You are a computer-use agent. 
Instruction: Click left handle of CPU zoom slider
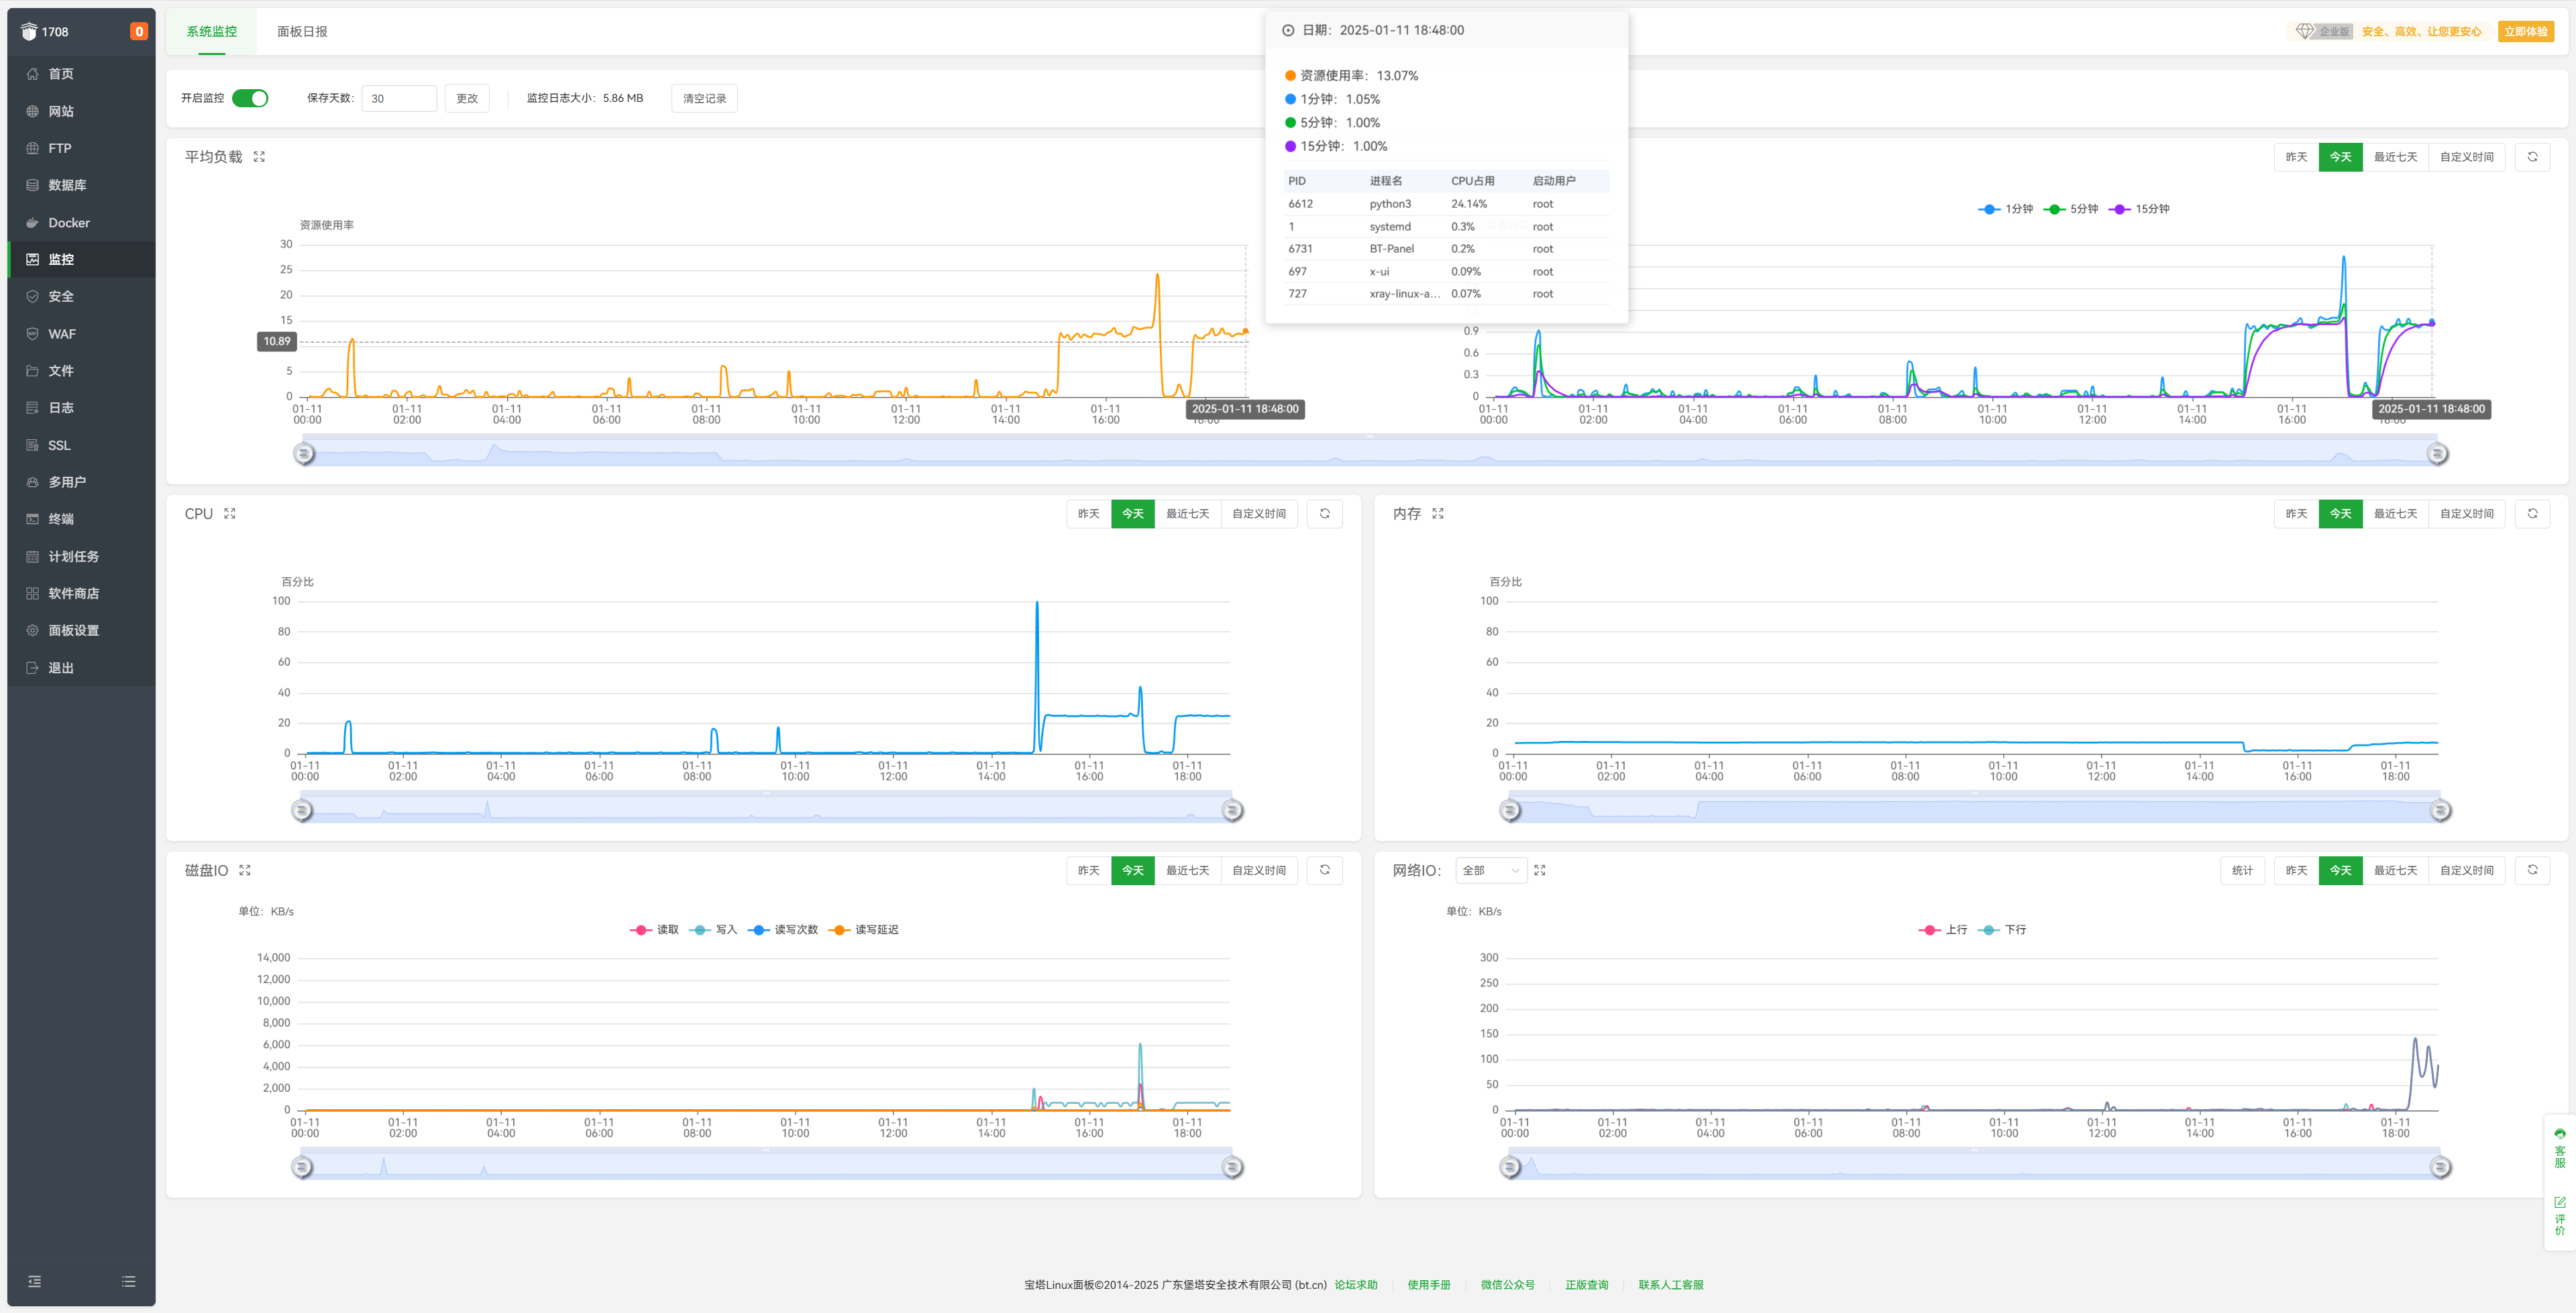tap(302, 811)
